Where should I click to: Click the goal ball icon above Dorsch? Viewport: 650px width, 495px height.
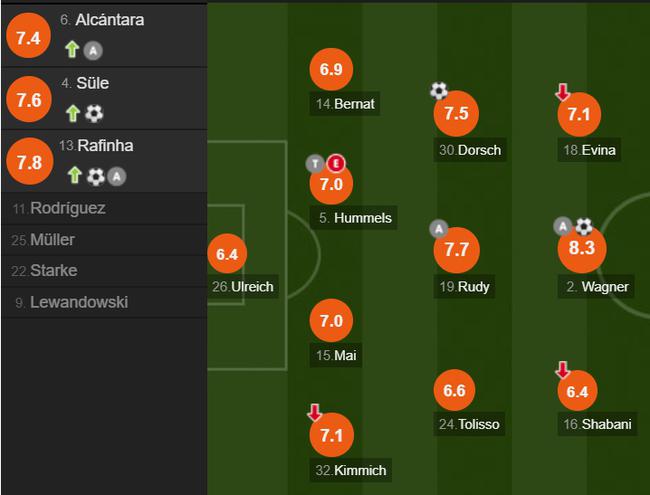(x=439, y=91)
